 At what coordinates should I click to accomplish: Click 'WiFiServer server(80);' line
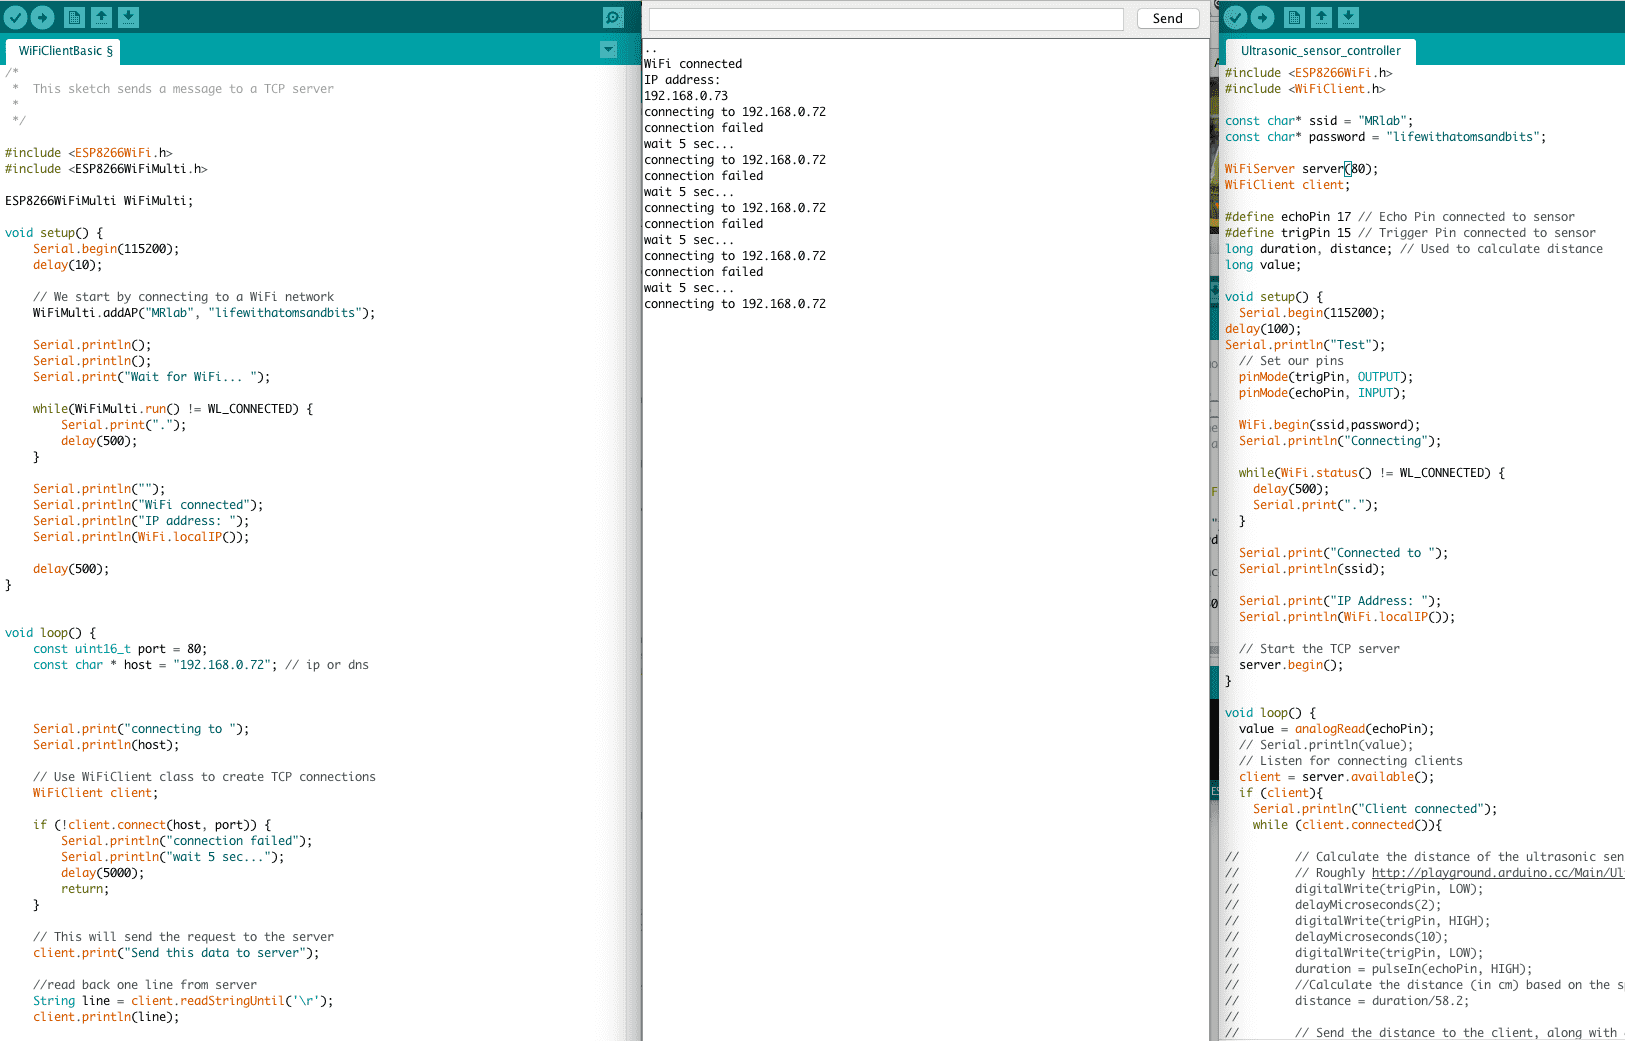coord(1301,169)
